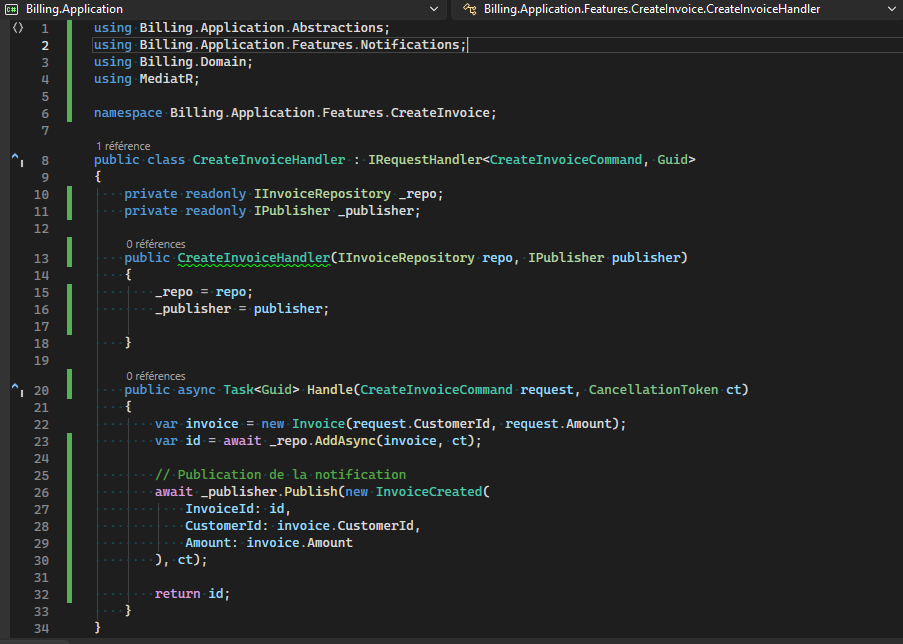The width and height of the screenshot is (903, 644).
Task: Click MediatR in the using directive
Action: [x=168, y=79]
